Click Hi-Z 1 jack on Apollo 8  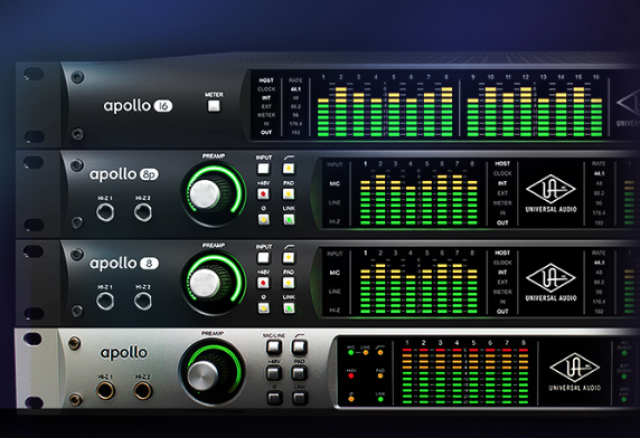[105, 301]
